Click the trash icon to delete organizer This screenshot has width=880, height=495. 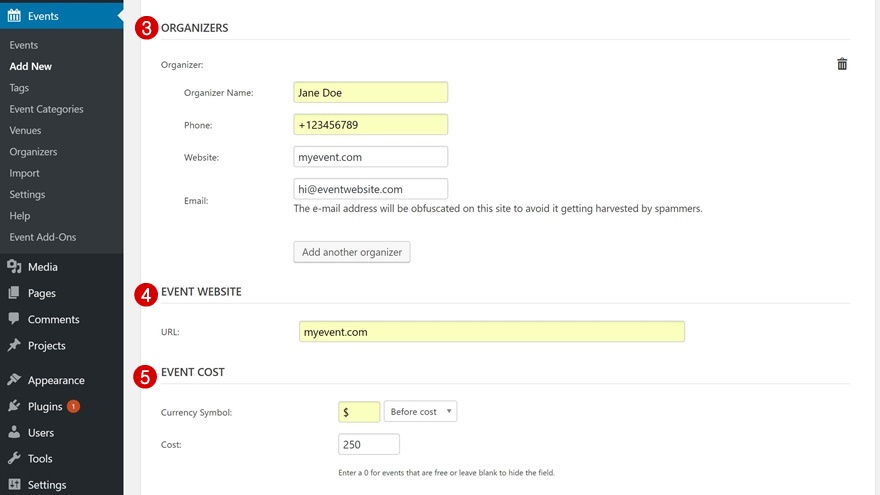(x=842, y=64)
